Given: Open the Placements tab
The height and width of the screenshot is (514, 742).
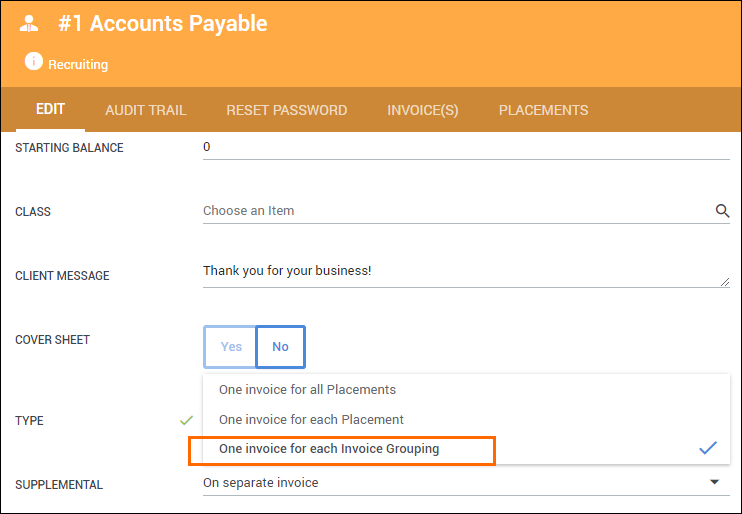Looking at the screenshot, I should (543, 110).
